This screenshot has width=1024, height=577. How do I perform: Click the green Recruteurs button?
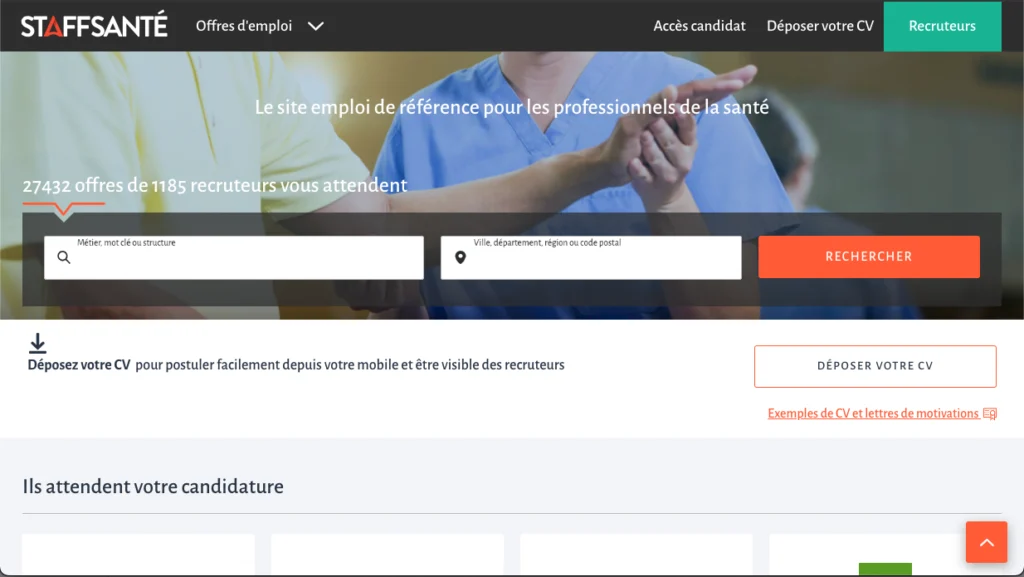tap(942, 26)
